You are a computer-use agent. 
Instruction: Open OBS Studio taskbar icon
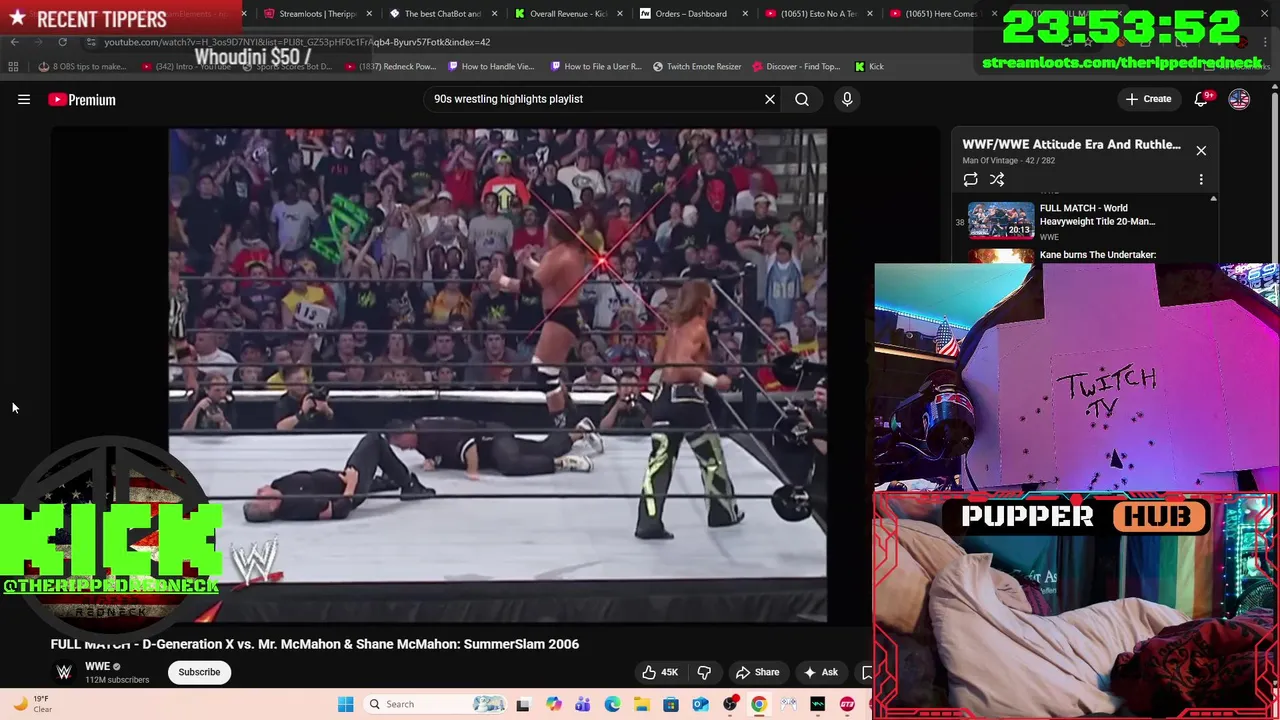click(730, 704)
